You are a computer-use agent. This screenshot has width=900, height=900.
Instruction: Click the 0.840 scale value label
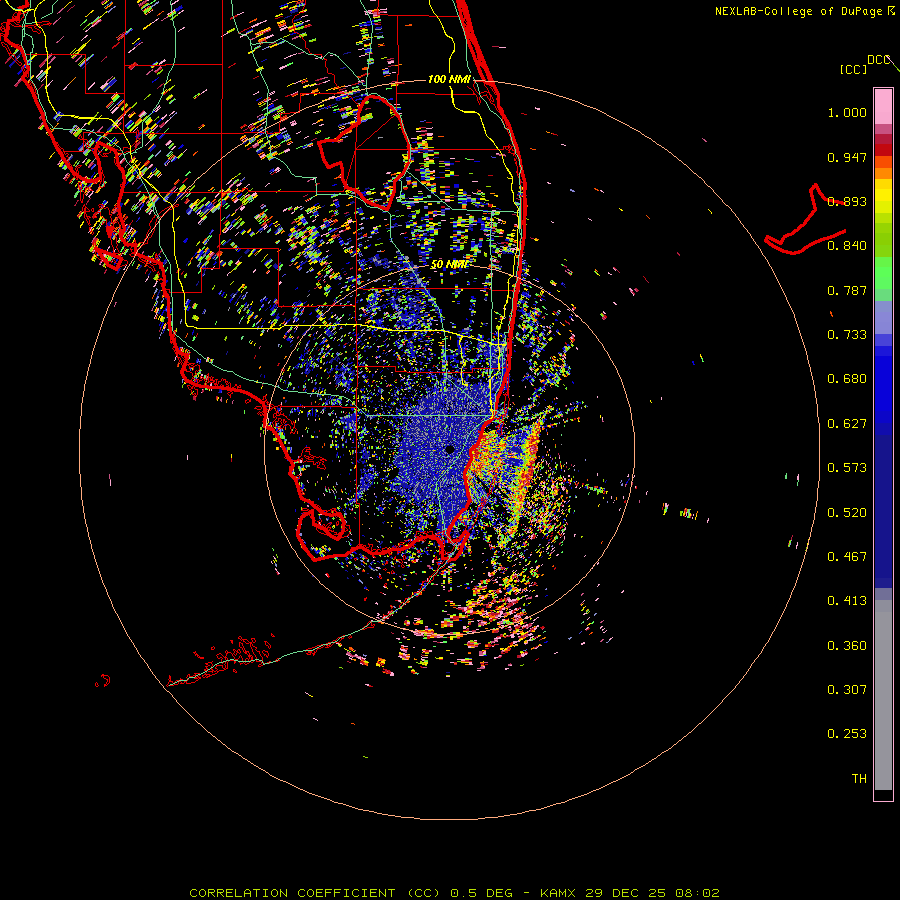click(847, 246)
